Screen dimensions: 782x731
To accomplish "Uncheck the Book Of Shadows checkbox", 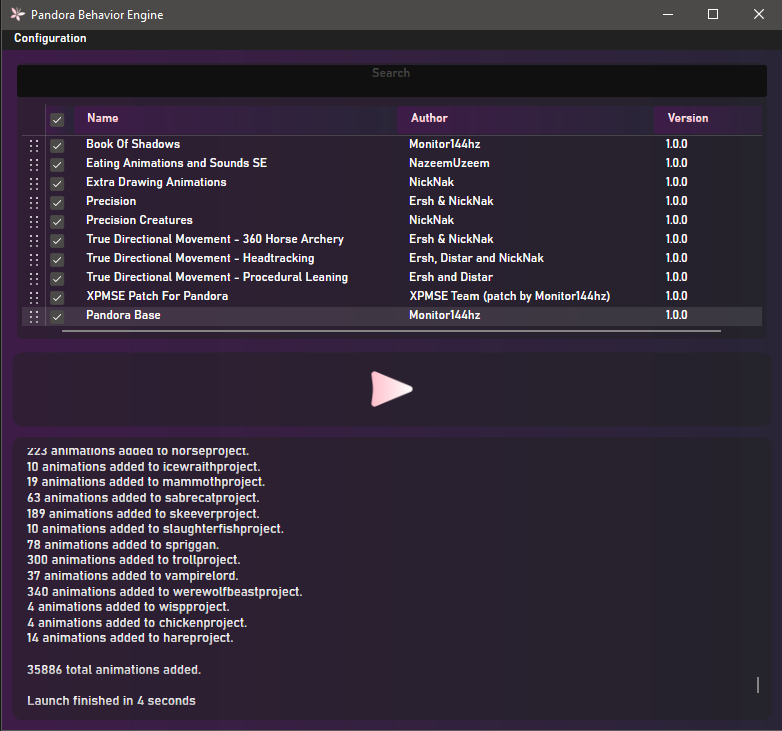I will coord(57,146).
